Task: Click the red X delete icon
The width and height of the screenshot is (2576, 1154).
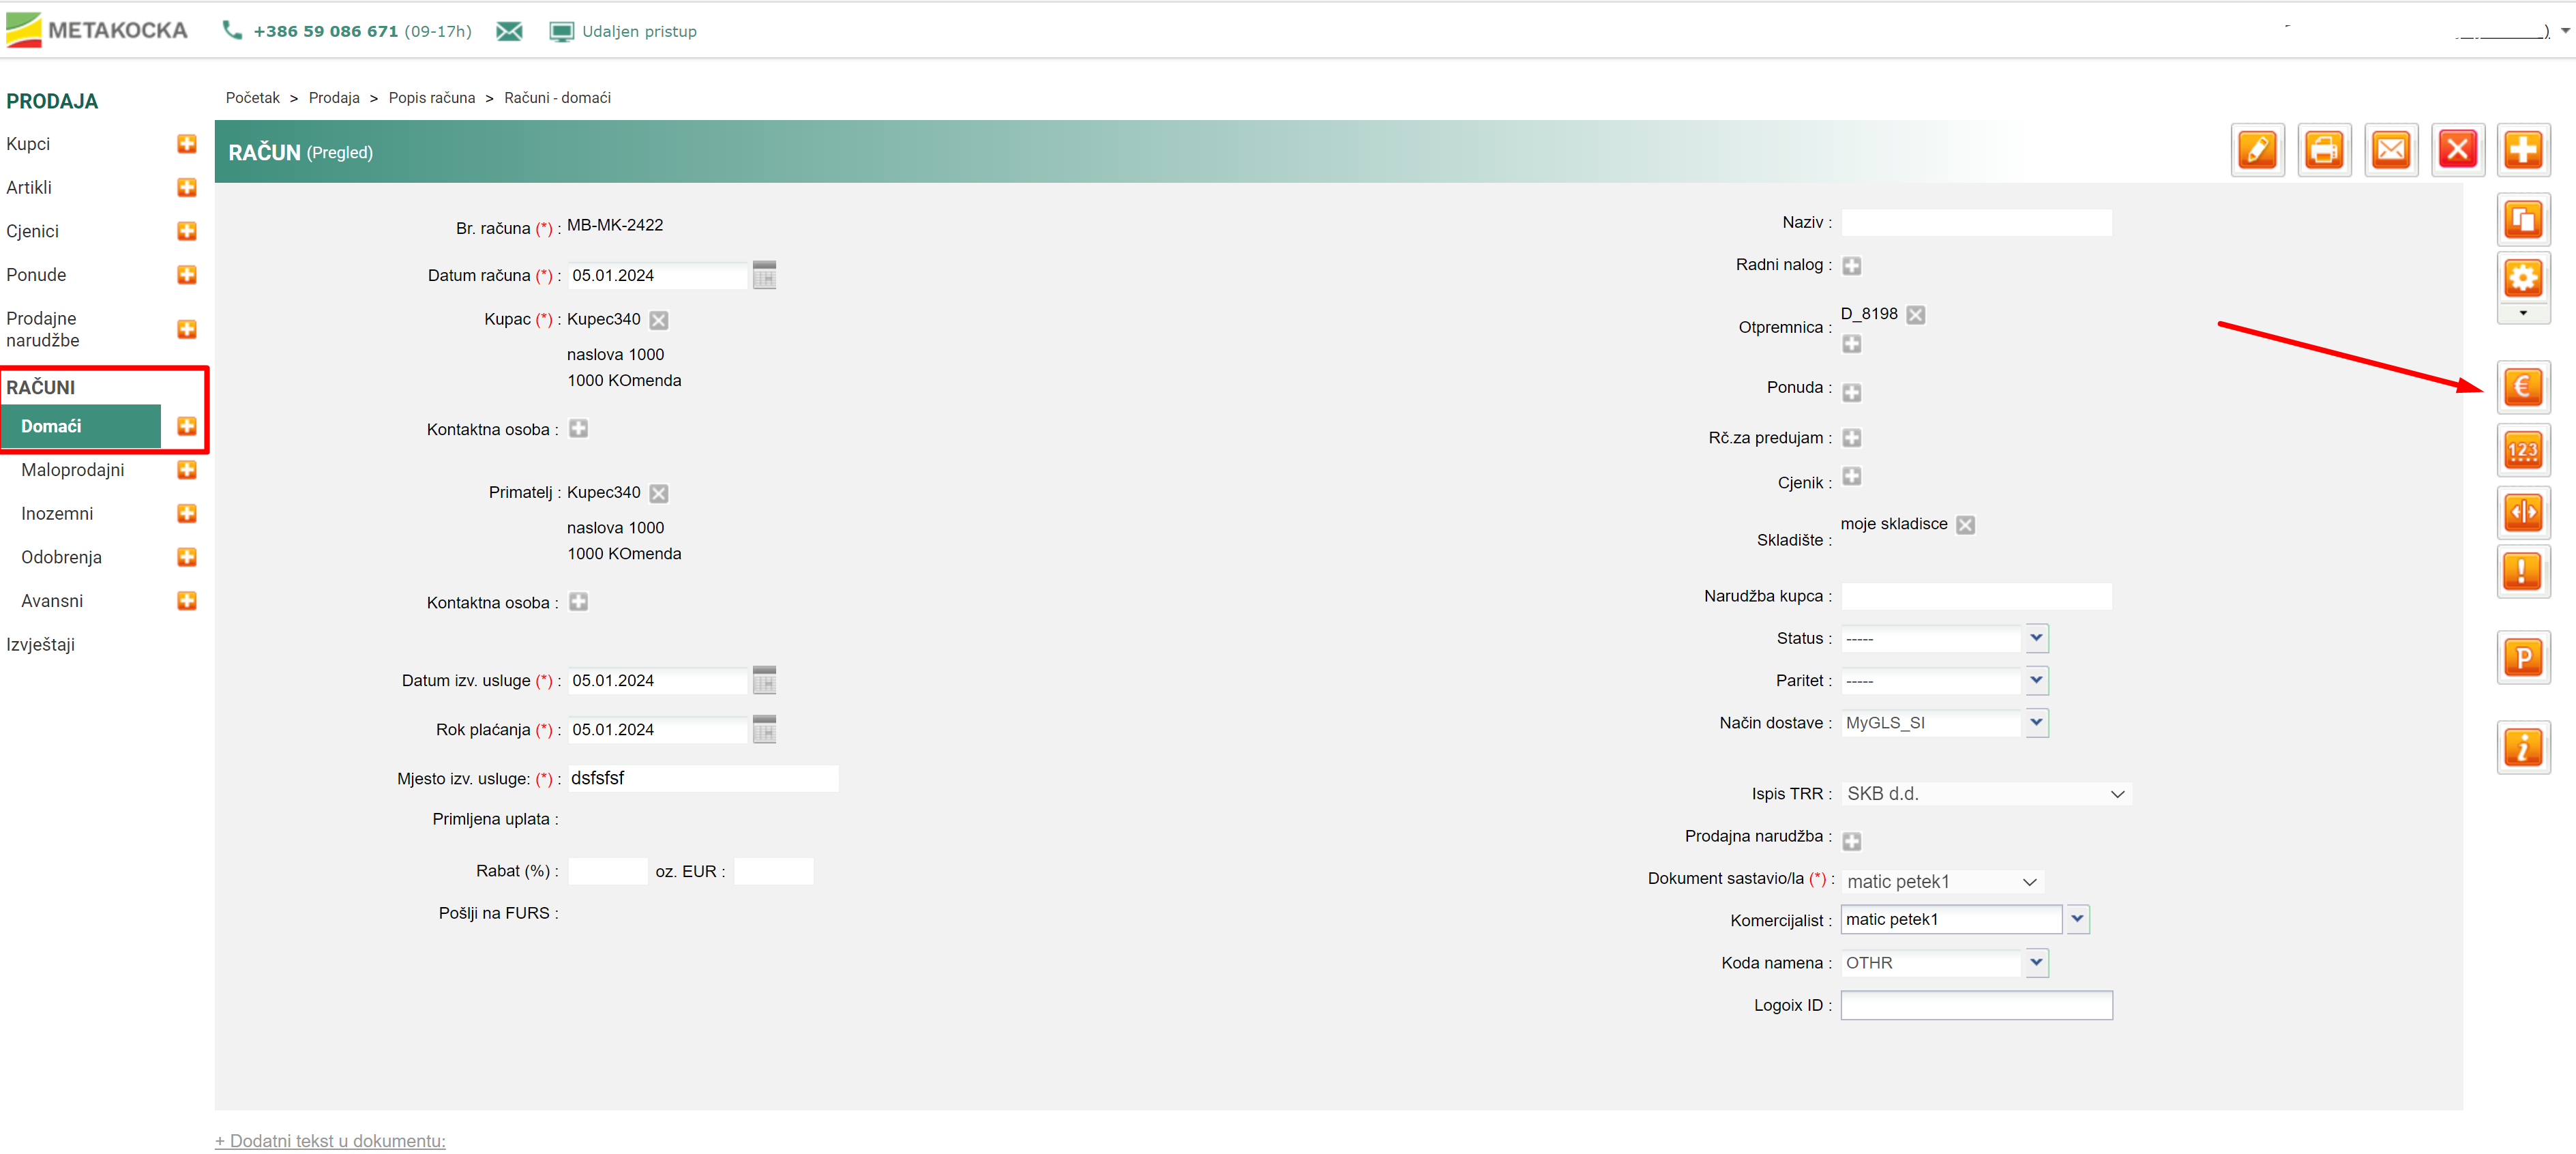Action: click(2457, 151)
